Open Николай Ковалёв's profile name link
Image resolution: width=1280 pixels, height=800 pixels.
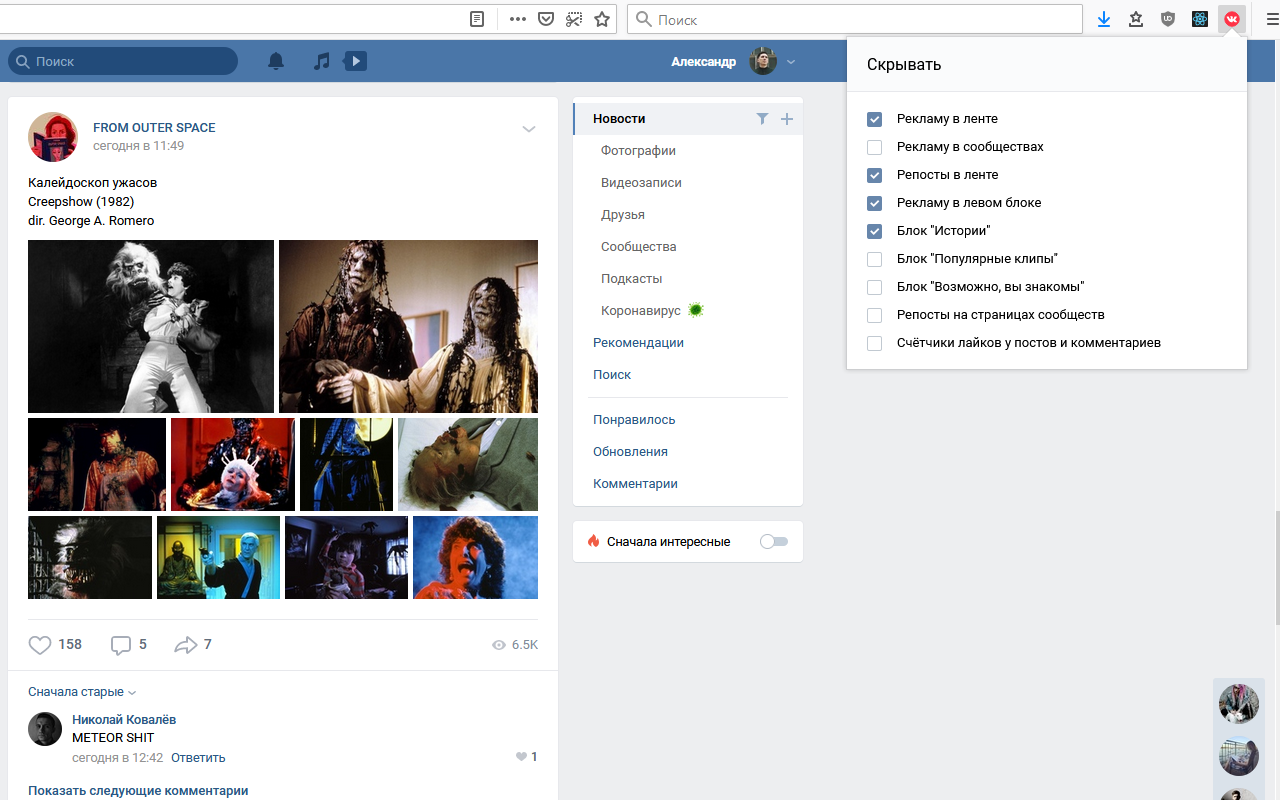click(x=124, y=720)
